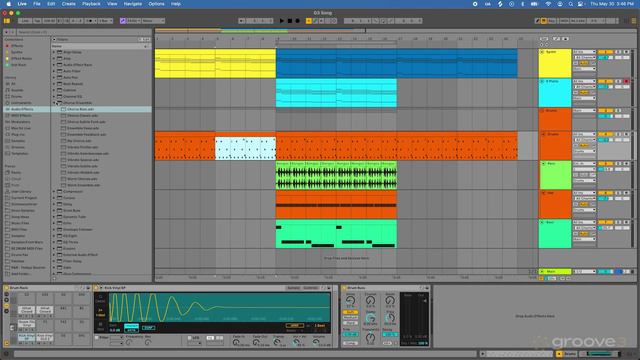Select the red Effects collection label

tap(17, 46)
